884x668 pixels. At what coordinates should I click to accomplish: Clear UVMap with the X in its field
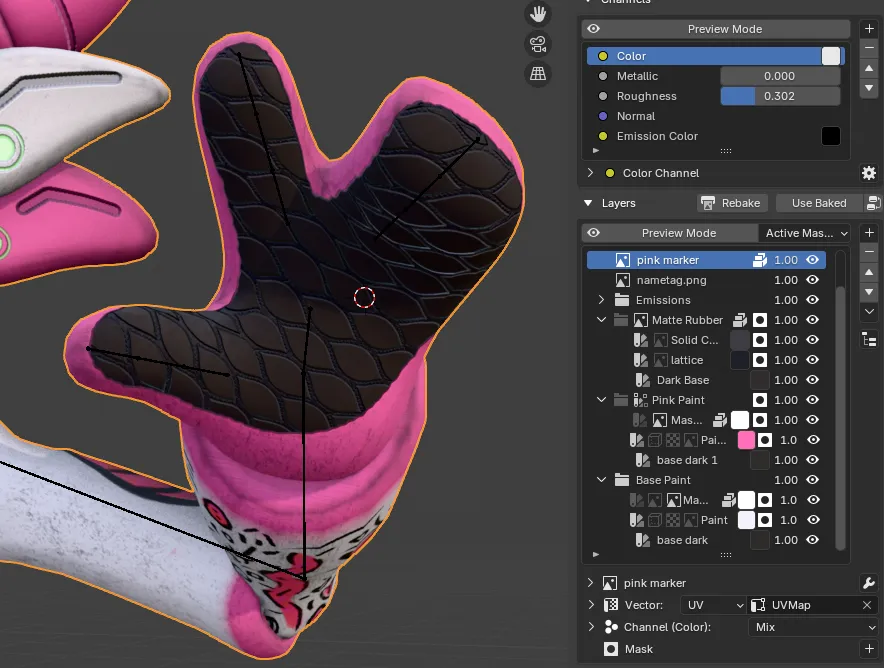(x=866, y=605)
